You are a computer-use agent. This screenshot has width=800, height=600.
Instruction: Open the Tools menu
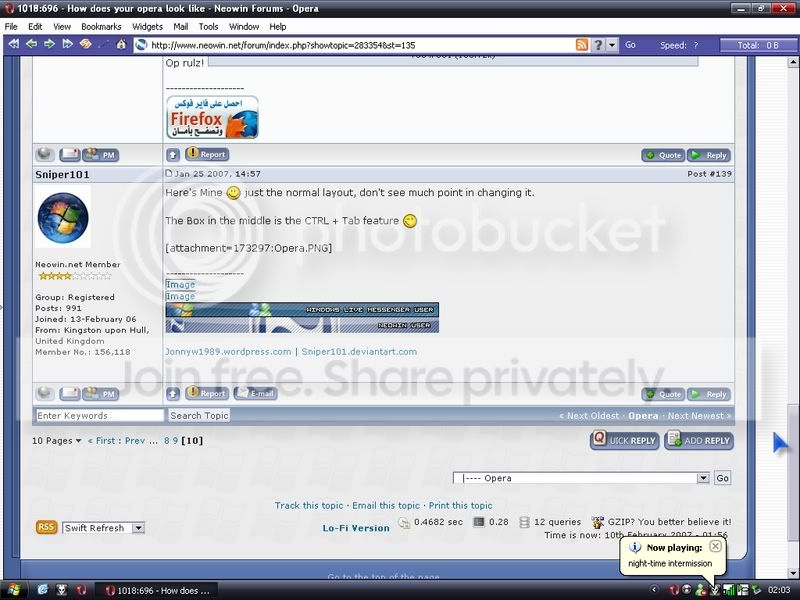pos(207,27)
